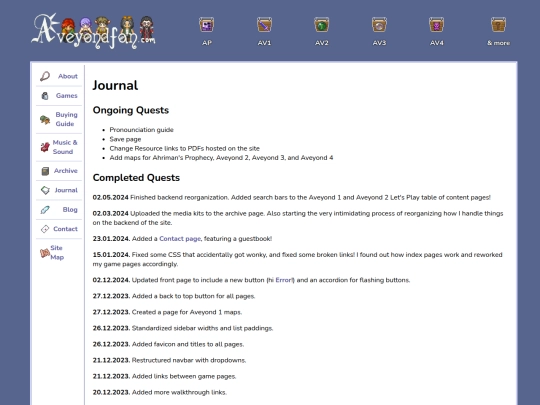Click the Games sidebar icon

[45, 96]
